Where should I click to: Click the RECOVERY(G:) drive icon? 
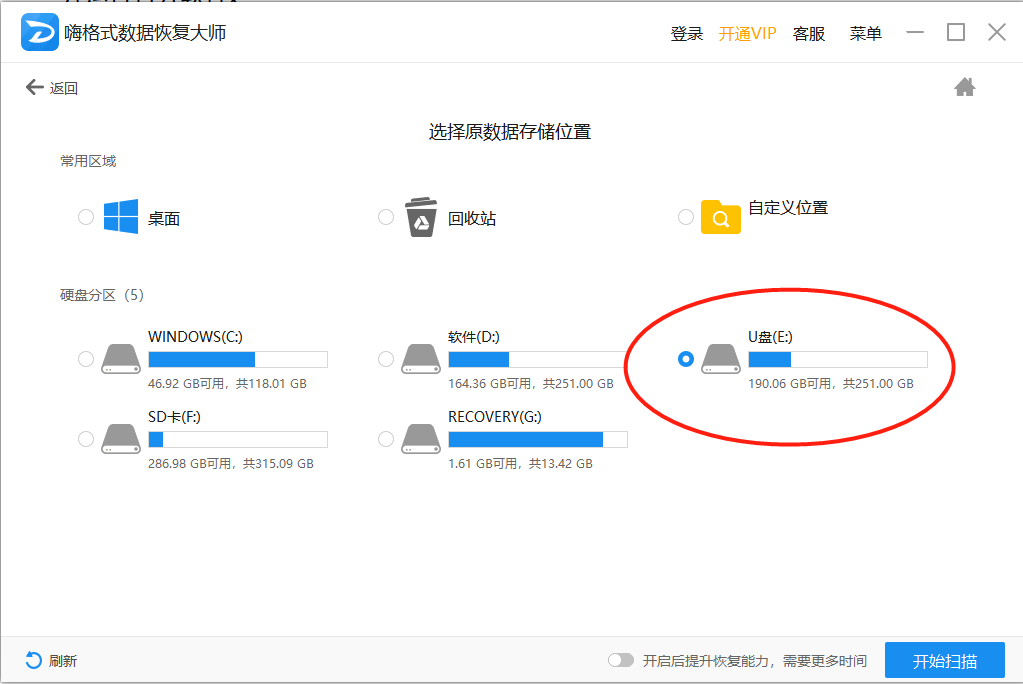(421, 439)
